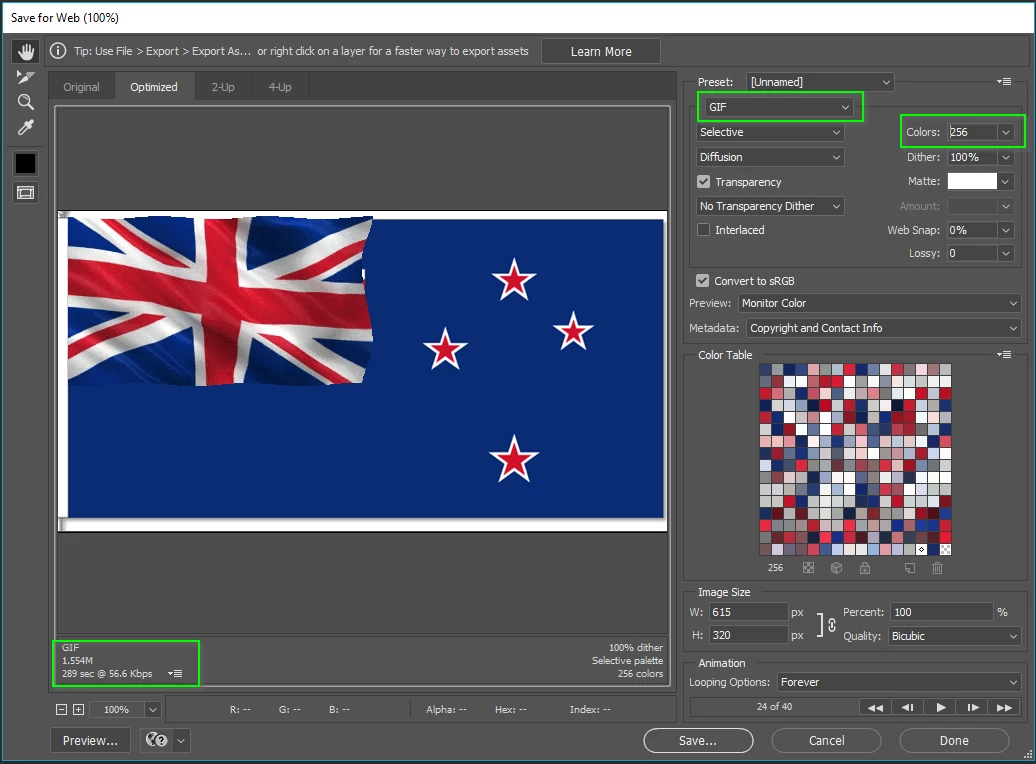Click shift colors to web palette icon
The image size is (1036, 764).
[x=836, y=568]
